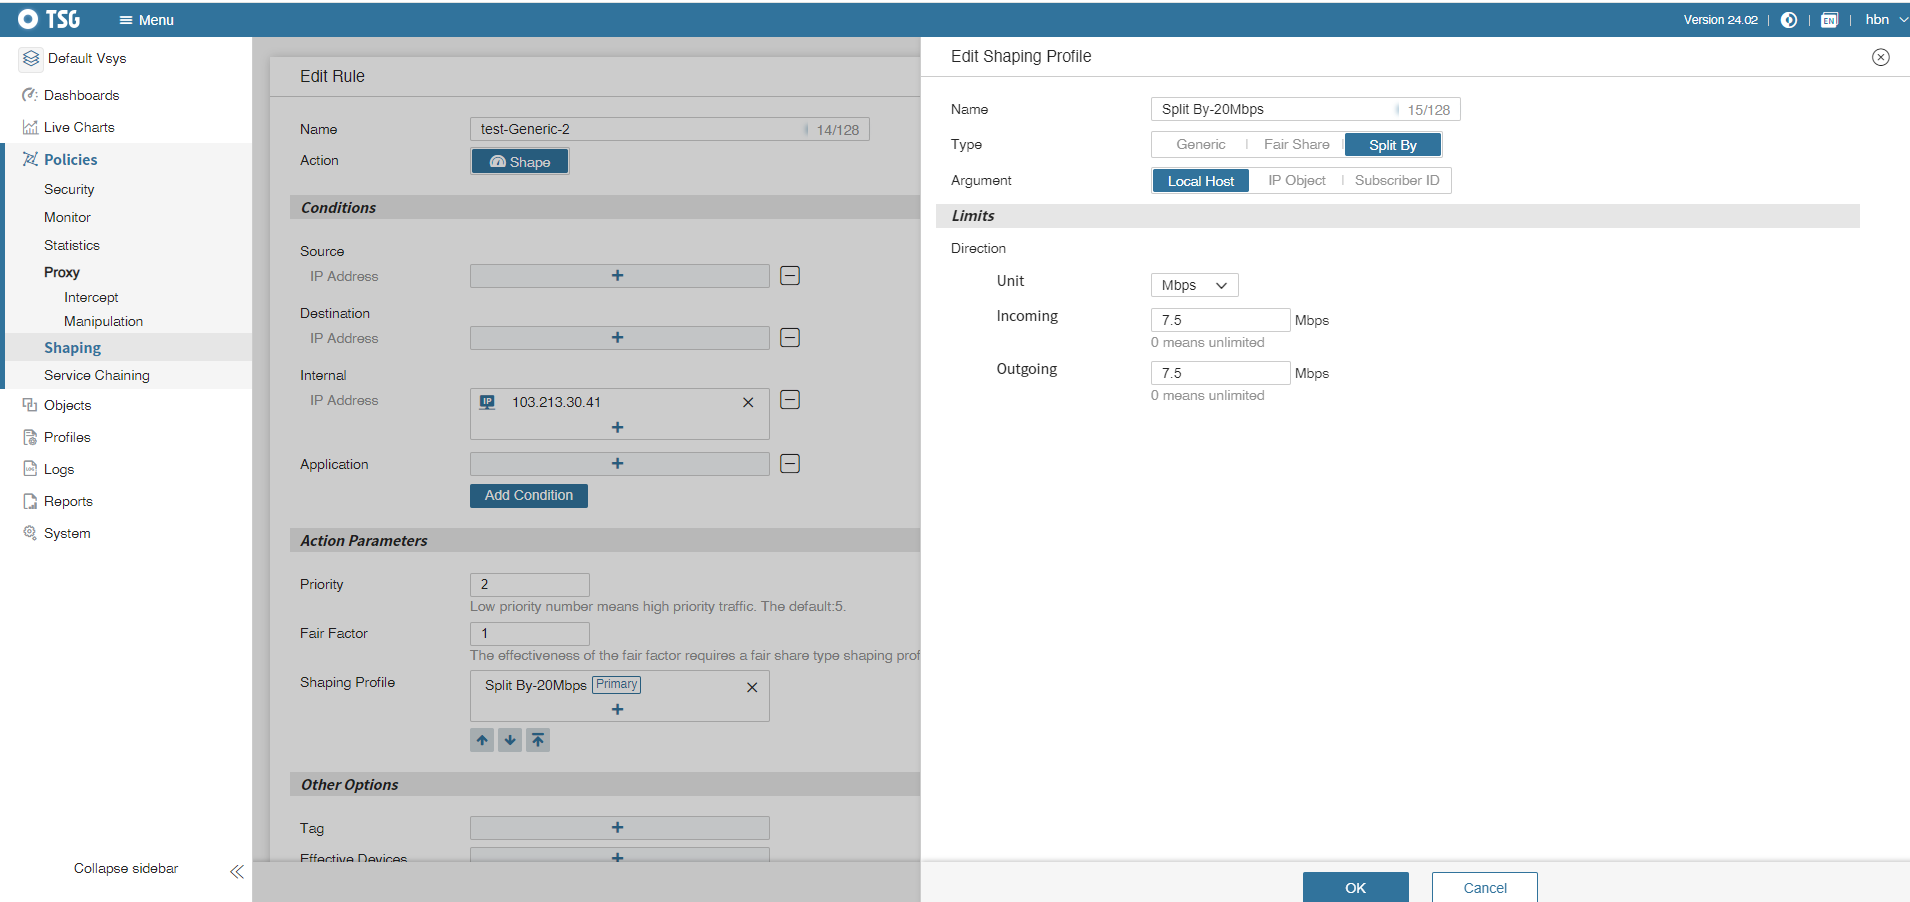Move shaping profile up with arrow
The width and height of the screenshot is (1910, 902).
(482, 740)
